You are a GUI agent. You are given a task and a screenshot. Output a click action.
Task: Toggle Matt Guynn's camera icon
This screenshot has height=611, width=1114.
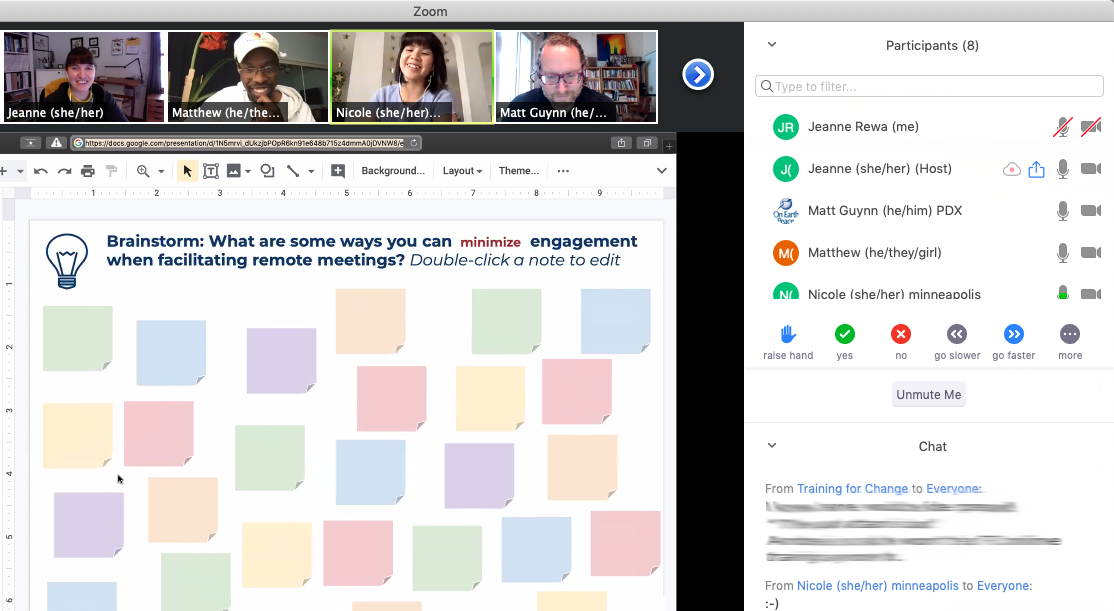(x=1091, y=211)
